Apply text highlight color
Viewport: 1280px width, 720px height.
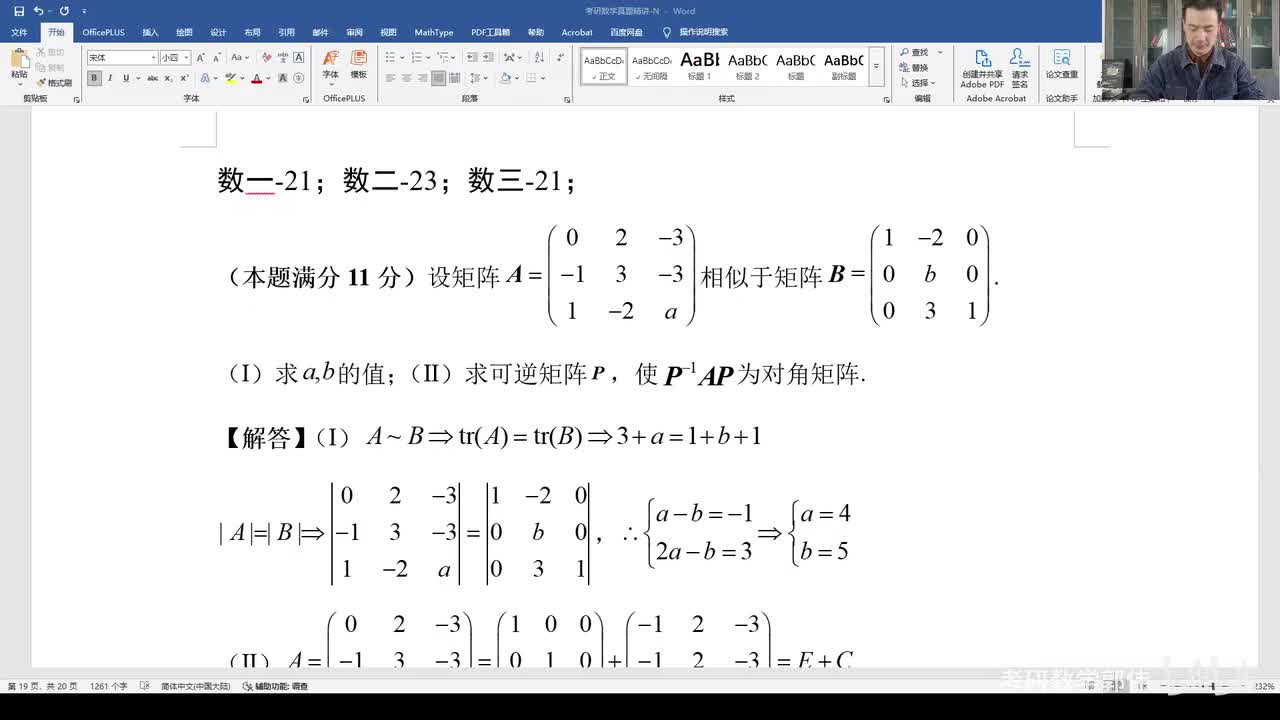pyautogui.click(x=230, y=78)
